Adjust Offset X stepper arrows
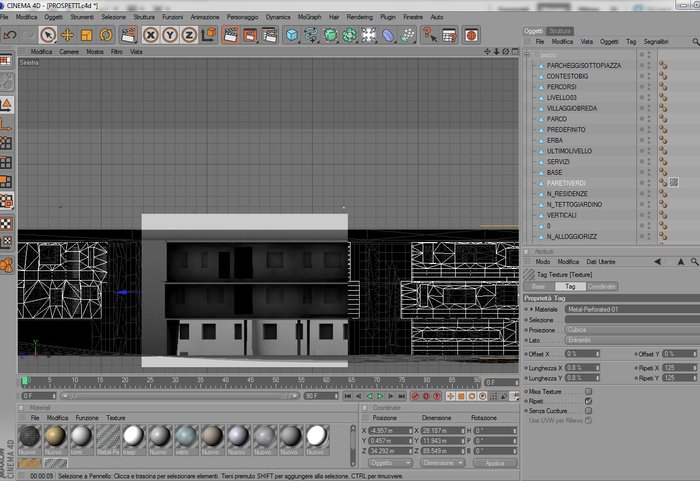Viewport: 700px width, 481px height. click(x=597, y=354)
